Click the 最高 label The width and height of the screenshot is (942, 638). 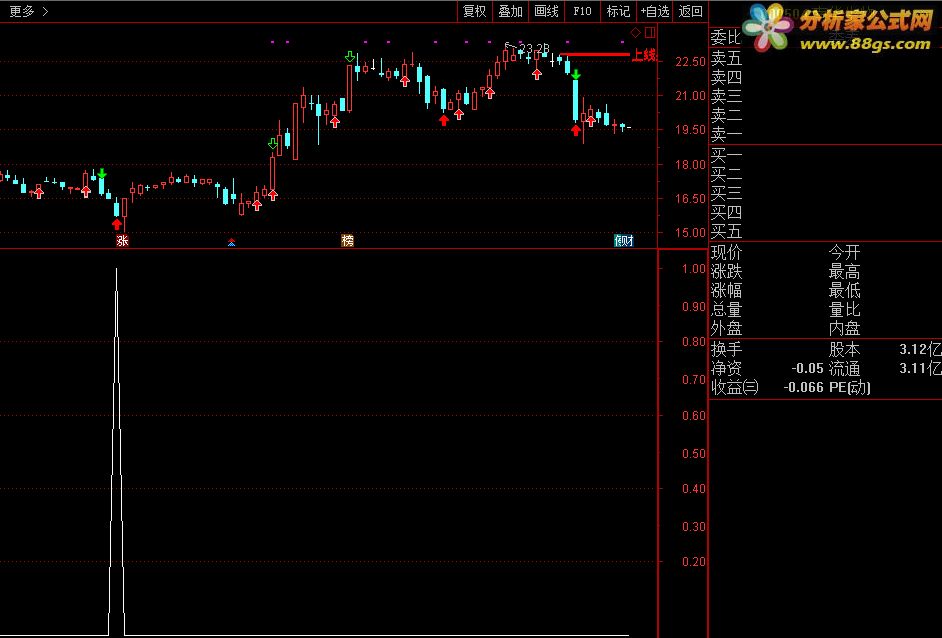click(844, 272)
